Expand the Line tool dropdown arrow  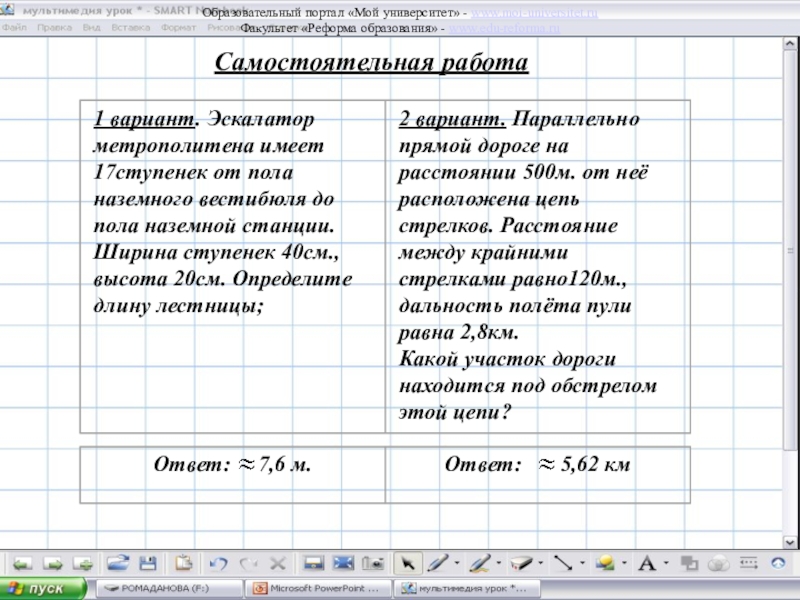(x=582, y=563)
